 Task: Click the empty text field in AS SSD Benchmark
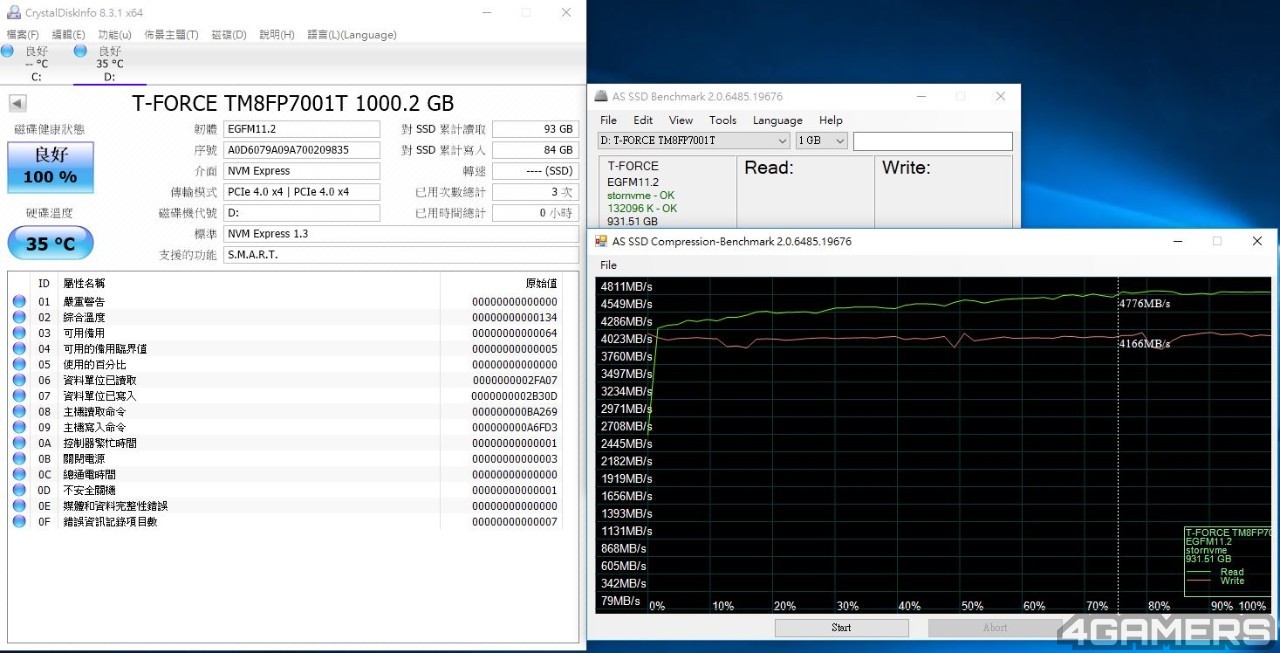932,141
